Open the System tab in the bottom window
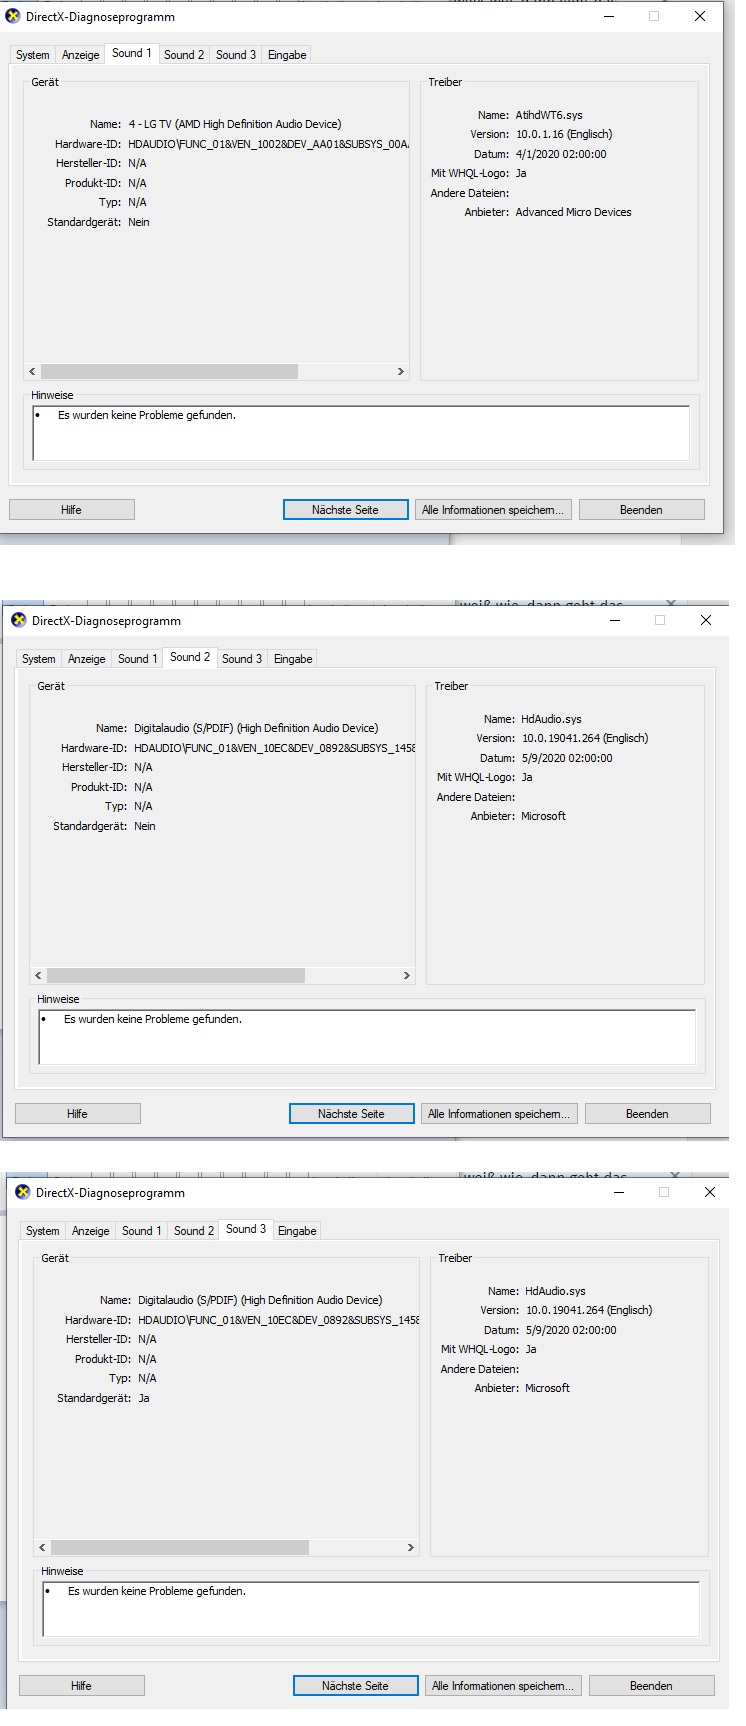 (x=43, y=1231)
